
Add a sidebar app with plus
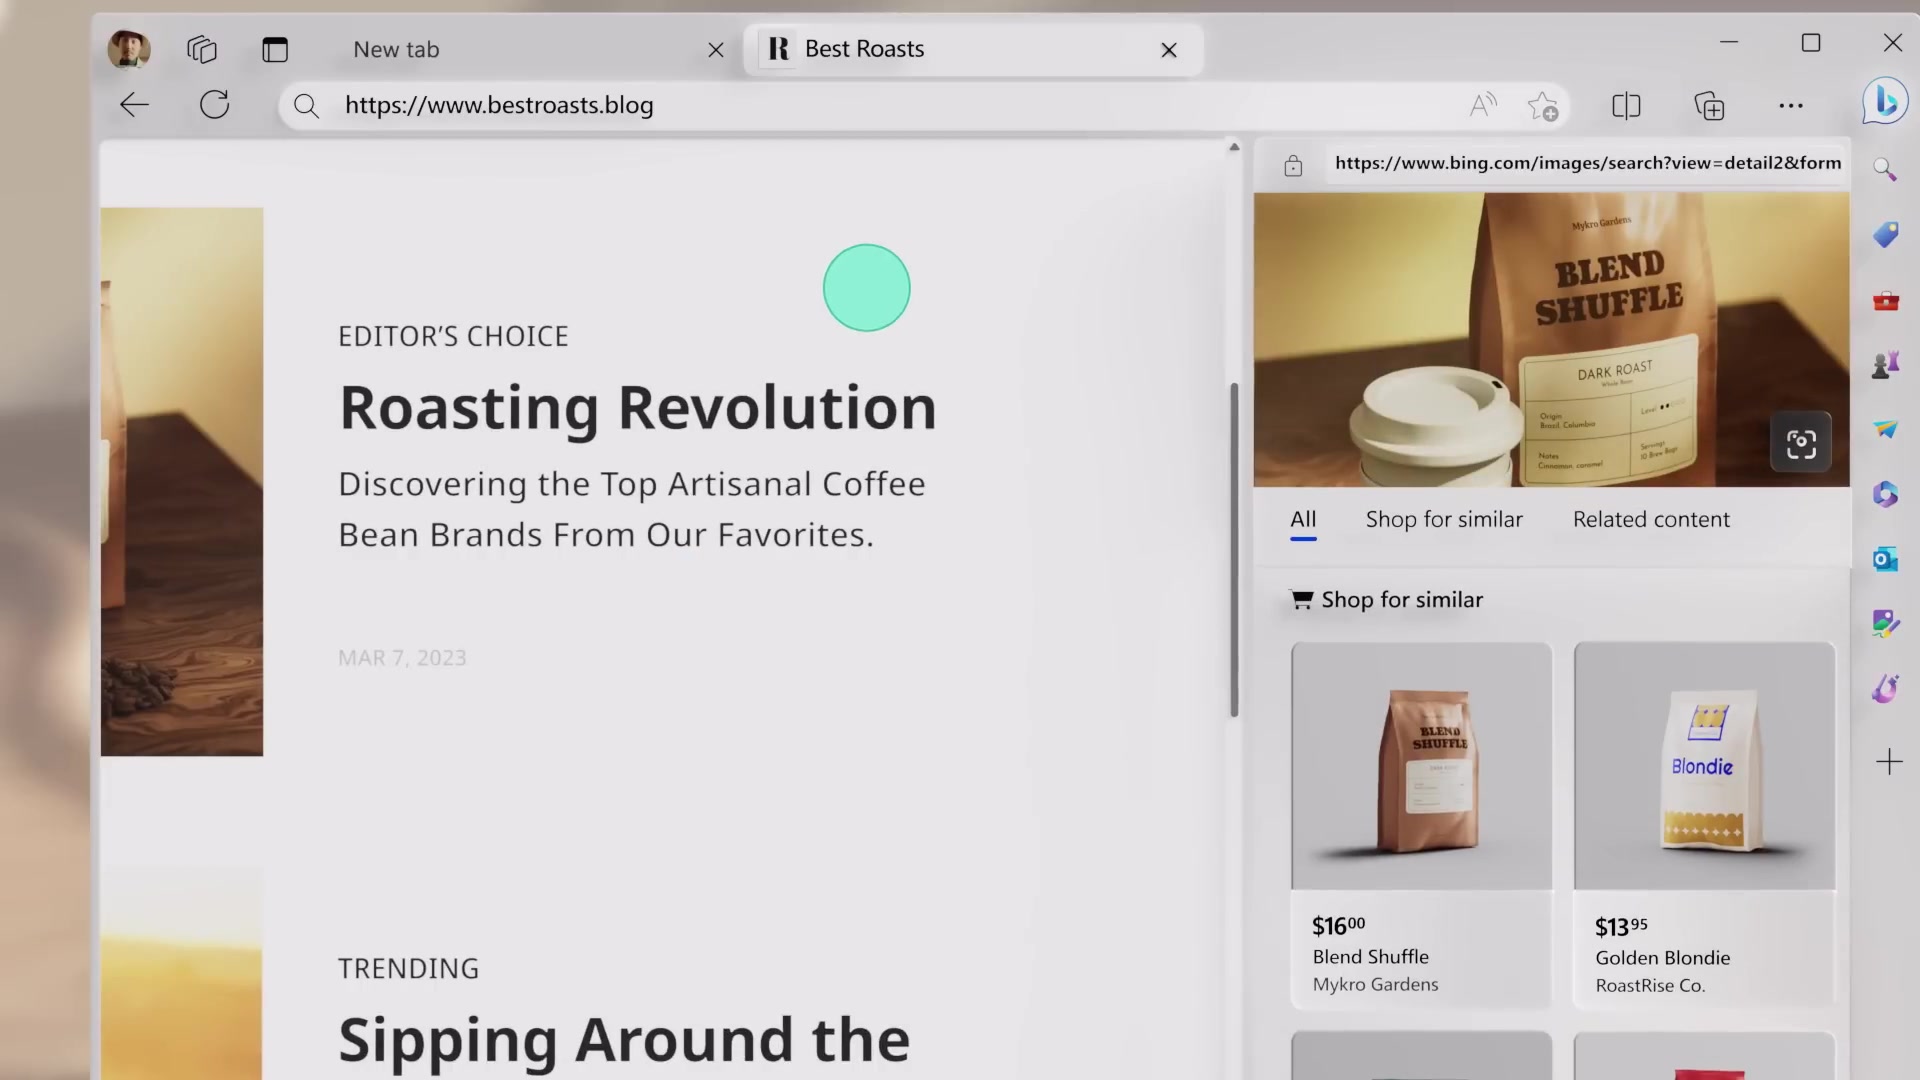1889,763
